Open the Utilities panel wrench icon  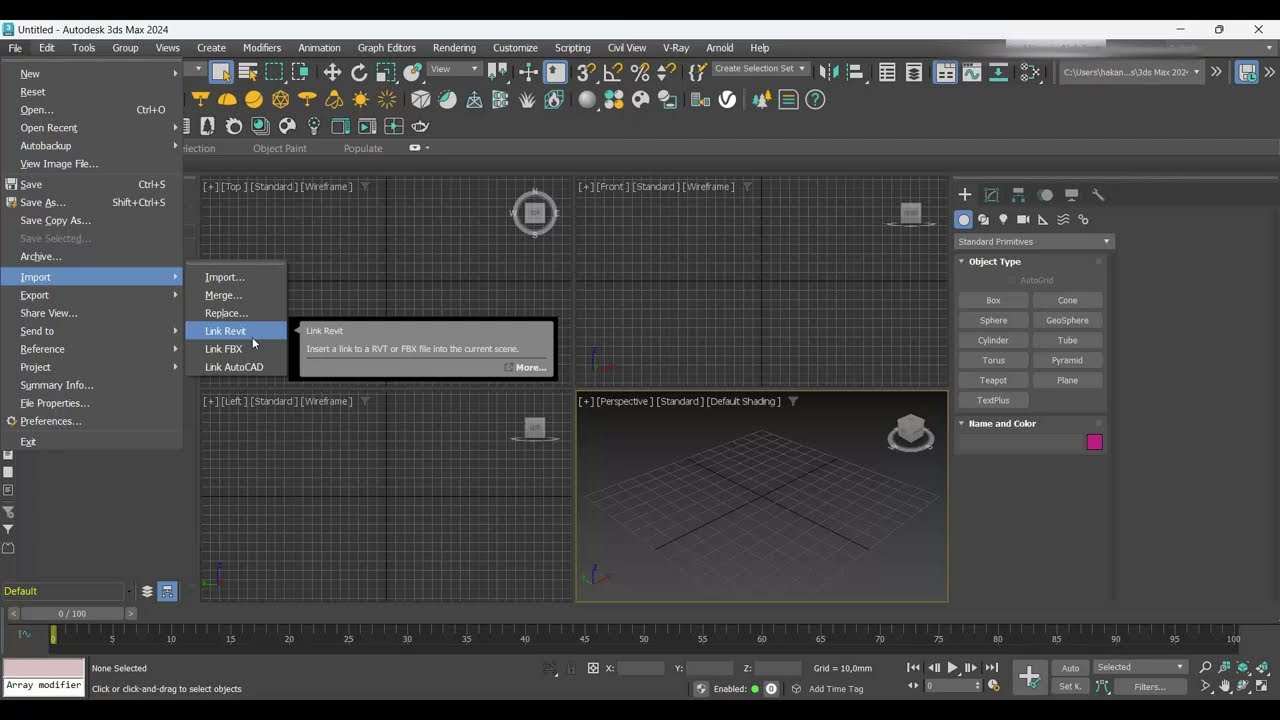(x=1097, y=195)
